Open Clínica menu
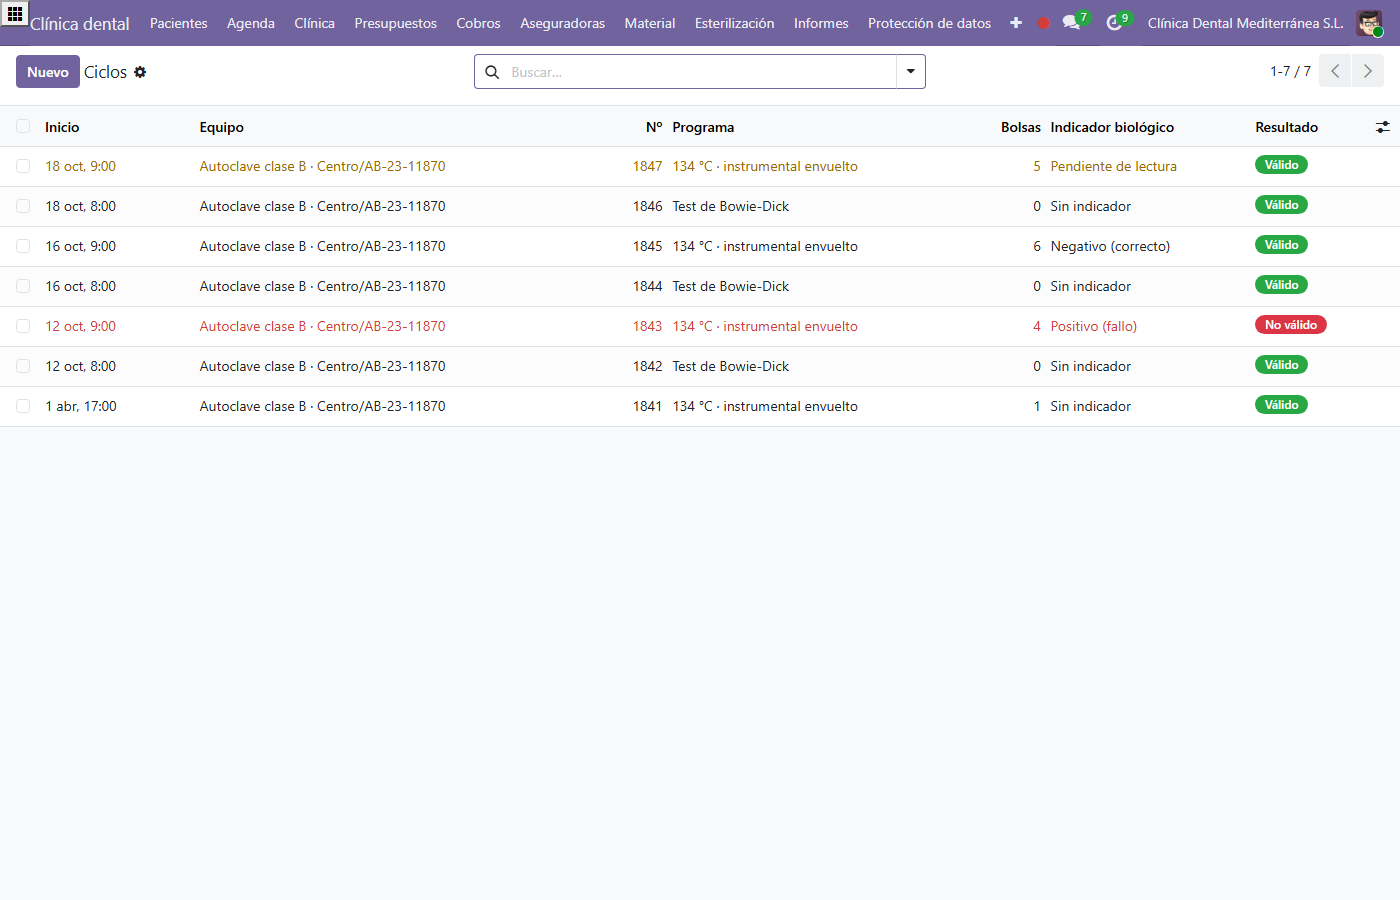1400x900 pixels. tap(314, 23)
